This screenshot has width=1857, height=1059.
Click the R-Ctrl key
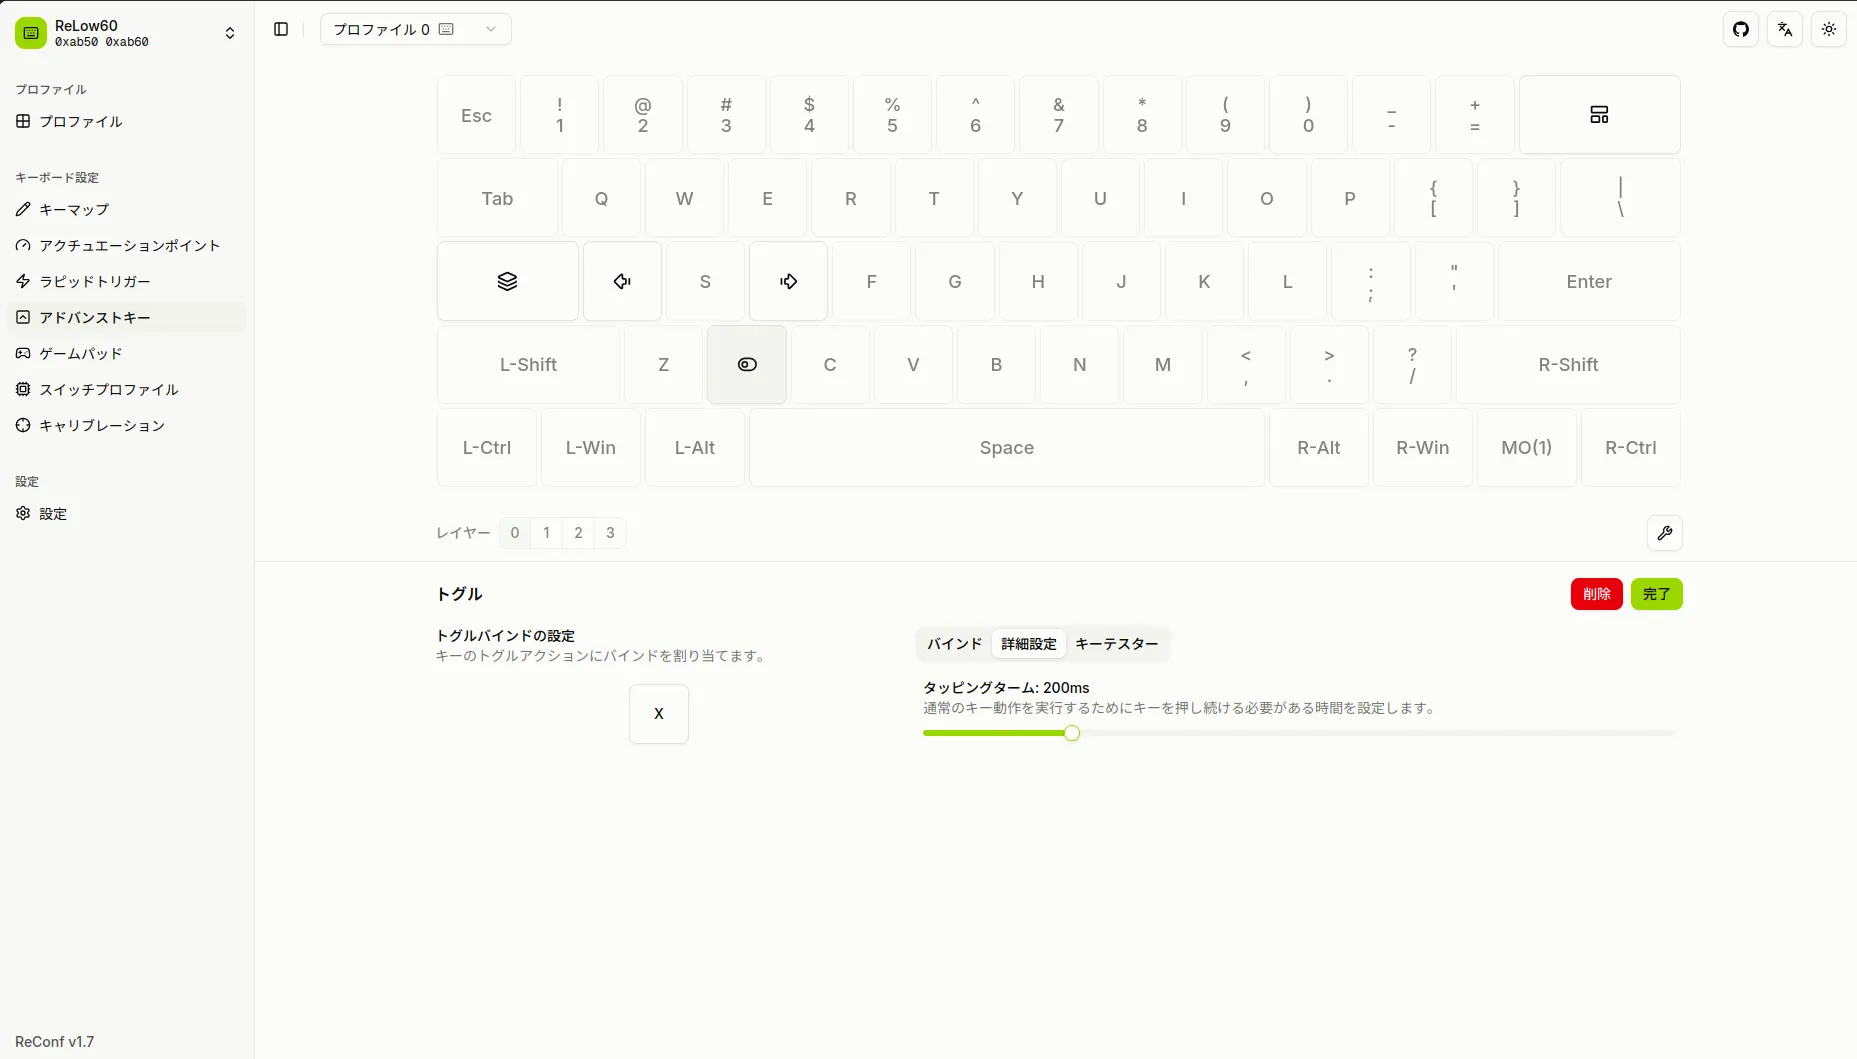(1631, 447)
